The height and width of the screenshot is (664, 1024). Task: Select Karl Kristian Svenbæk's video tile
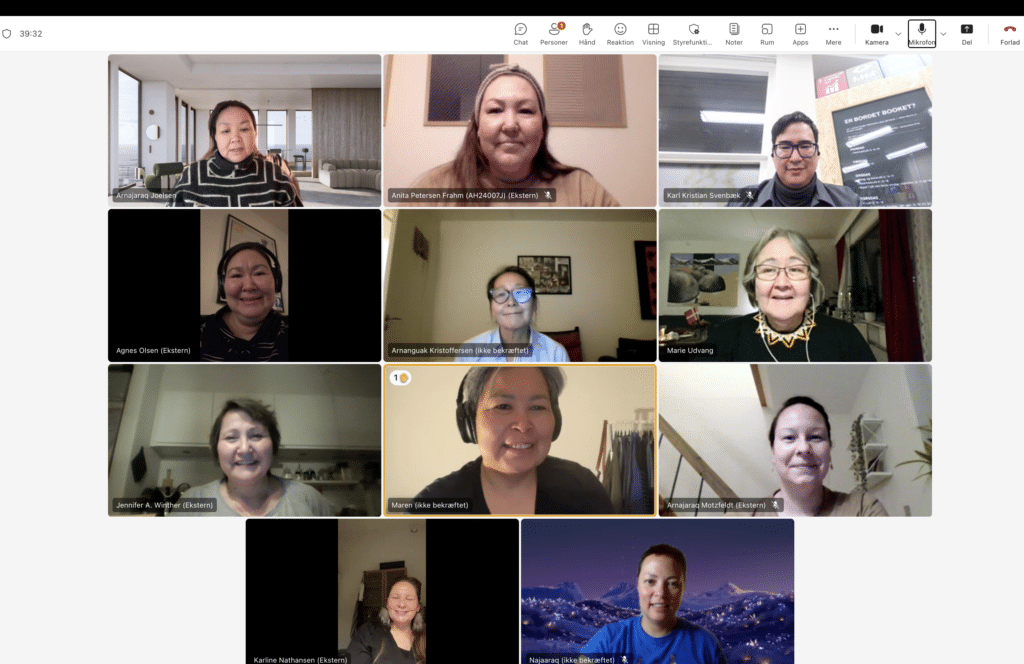[795, 130]
